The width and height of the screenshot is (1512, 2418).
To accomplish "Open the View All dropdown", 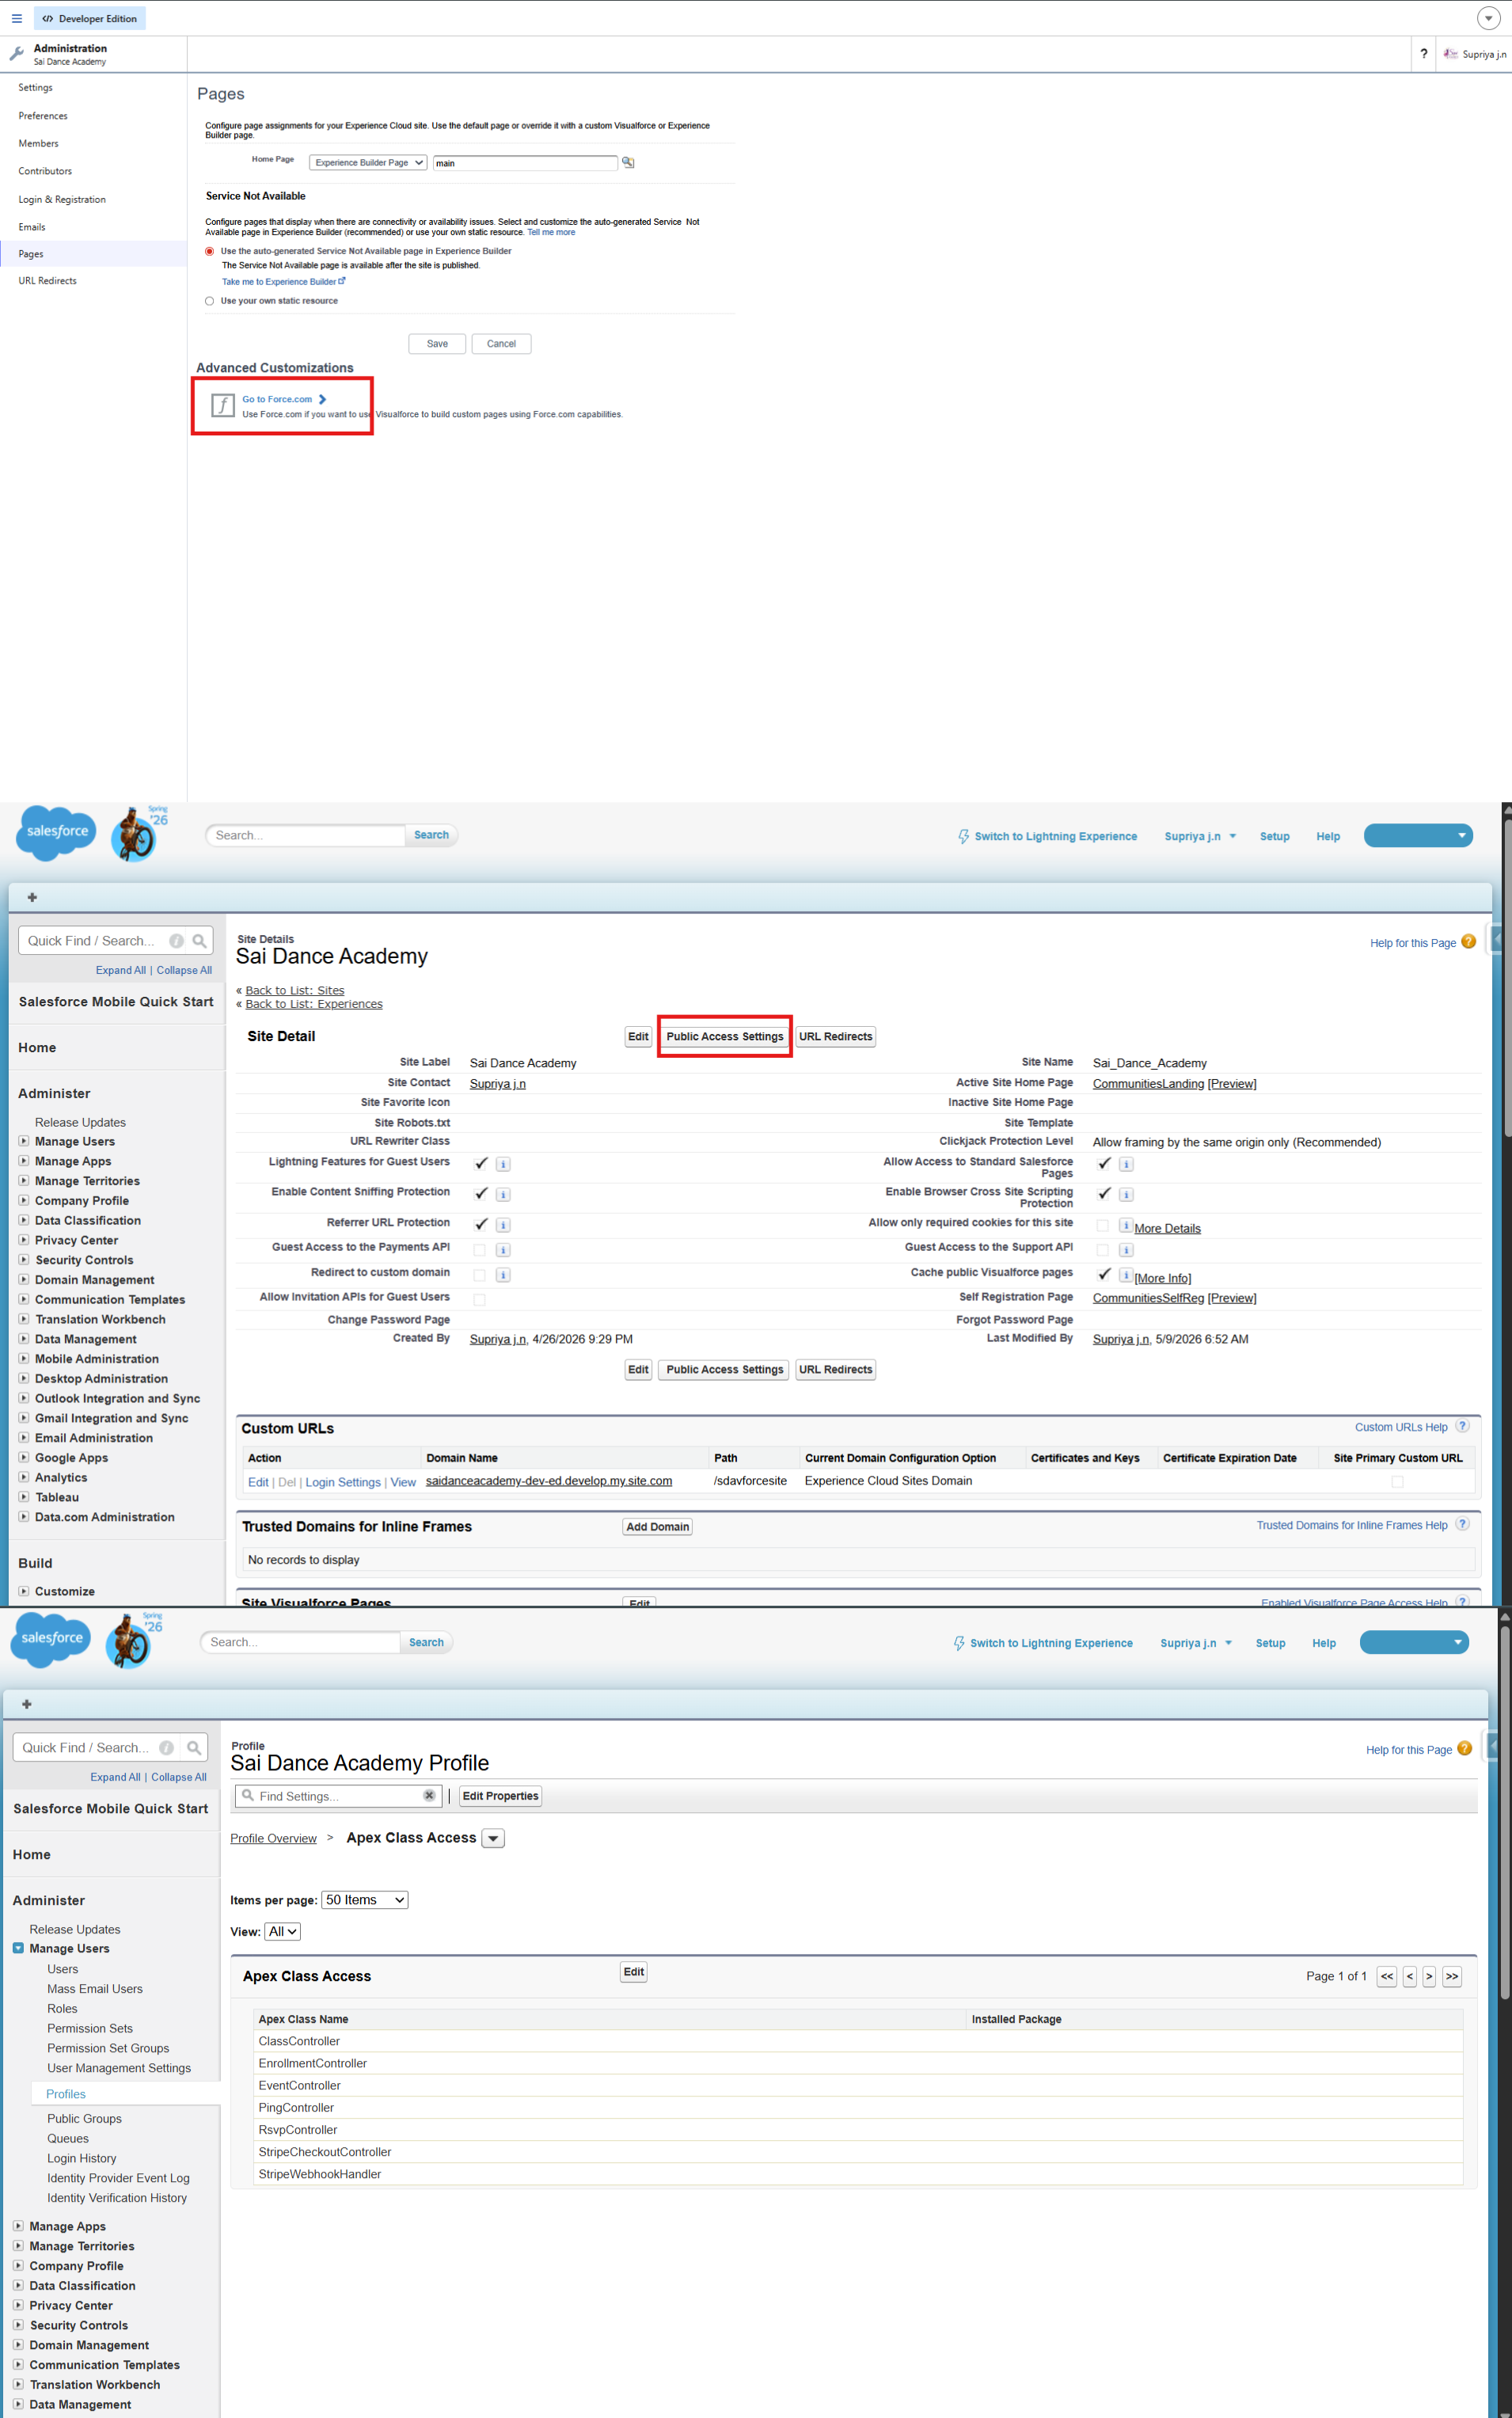I will click(x=283, y=1932).
